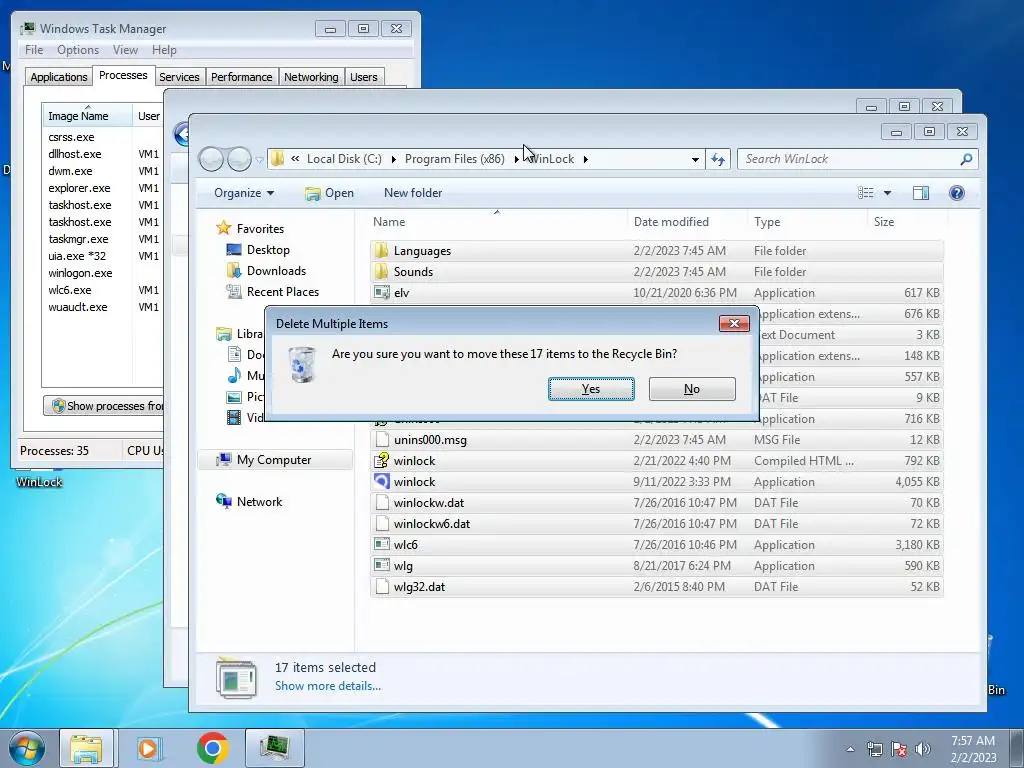Screen dimensions: 1024x768
Task: Click the Open toolbar button
Action: coord(330,193)
